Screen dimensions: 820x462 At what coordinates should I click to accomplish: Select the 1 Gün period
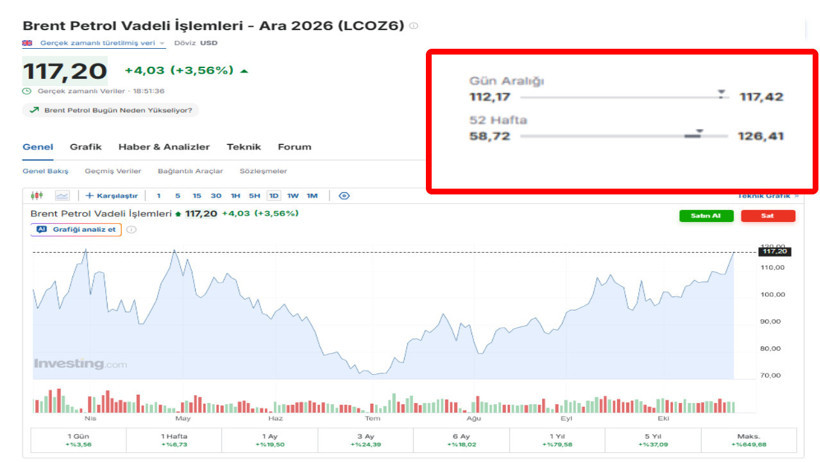(x=78, y=440)
